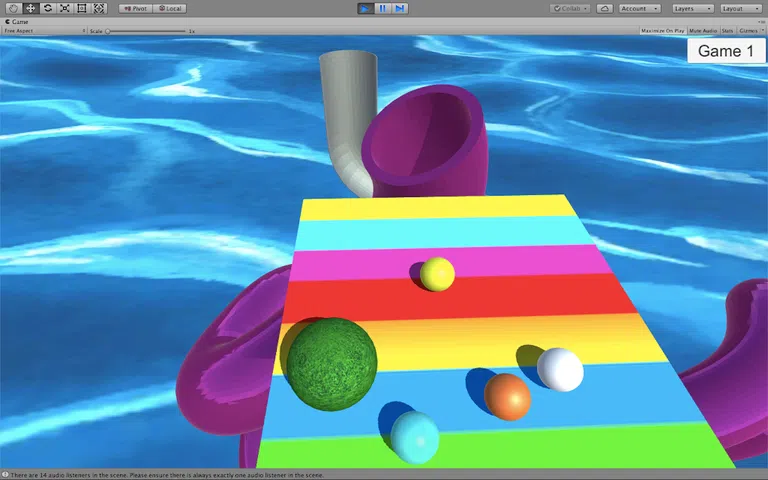Select the Game tab
The width and height of the screenshot is (768, 480).
click(x=17, y=22)
